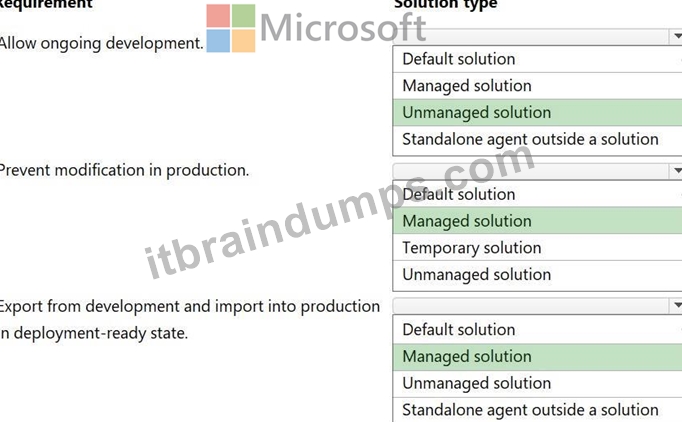Click the third empty combo box field
The width and height of the screenshot is (682, 422).
point(531,306)
